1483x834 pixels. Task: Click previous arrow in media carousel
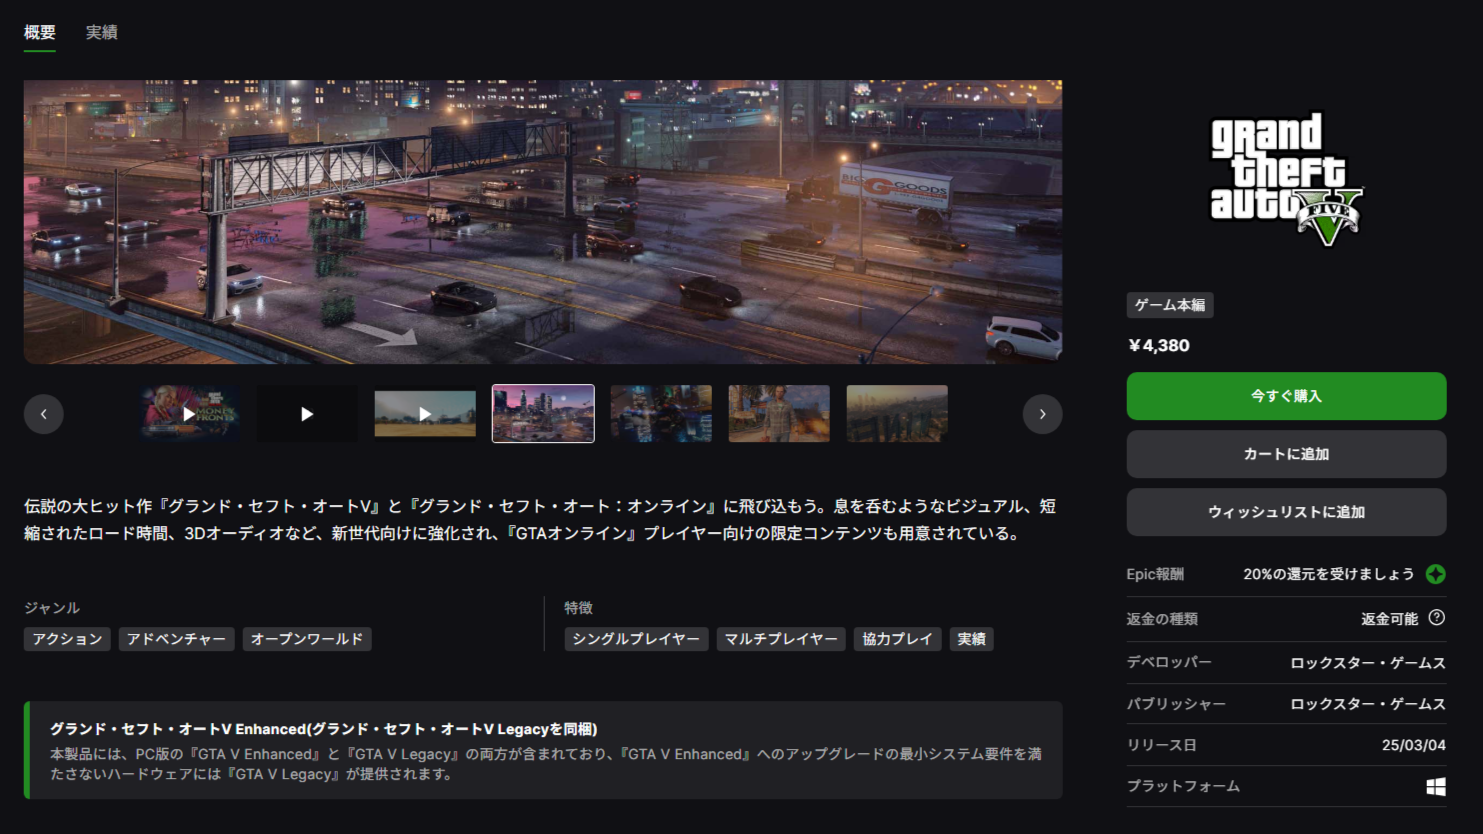pyautogui.click(x=44, y=414)
